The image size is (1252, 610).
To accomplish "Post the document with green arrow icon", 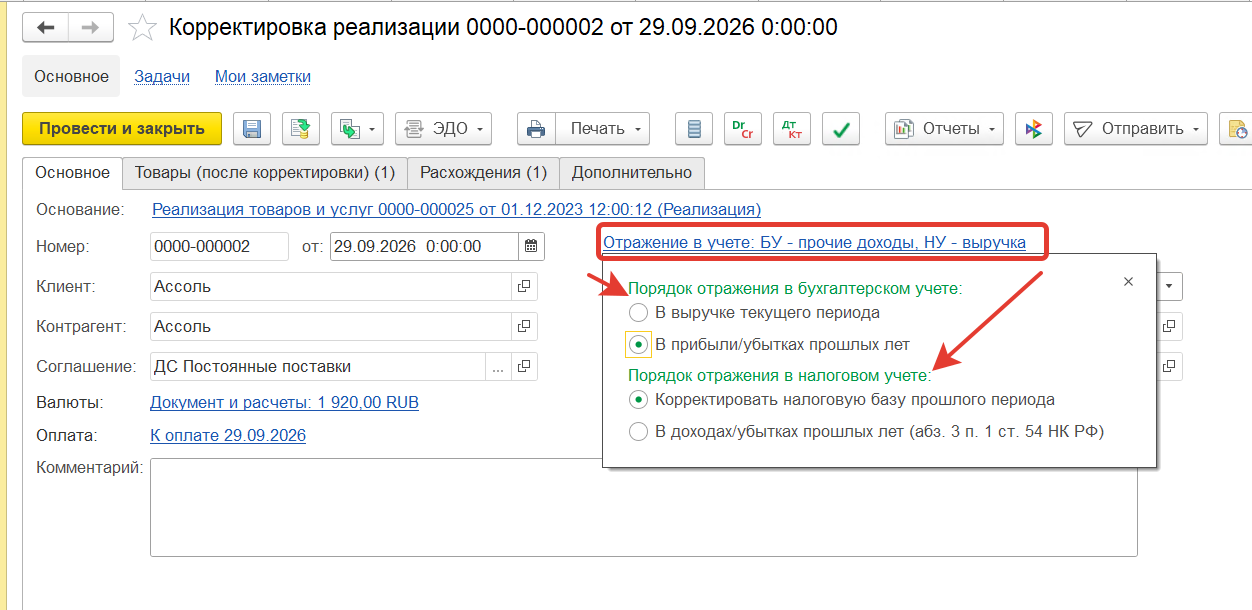I will pyautogui.click(x=301, y=128).
